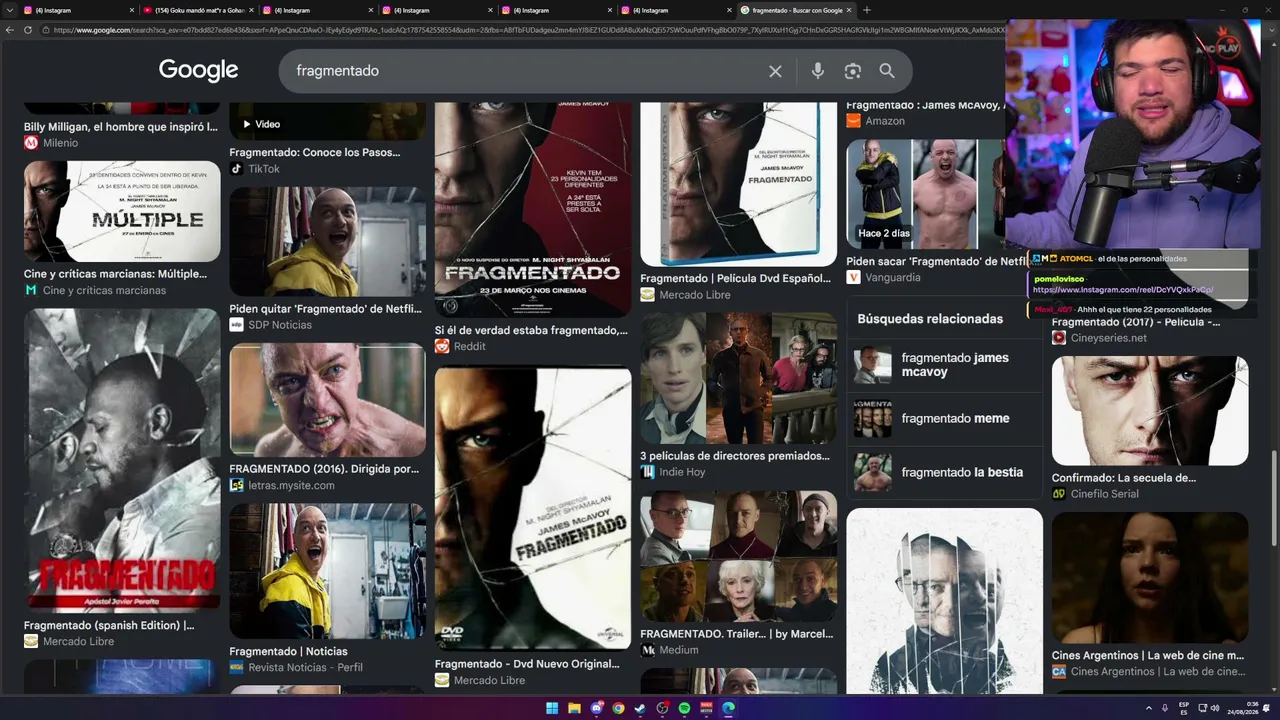Go back to the previous page
The image size is (1280, 720).
(x=10, y=30)
